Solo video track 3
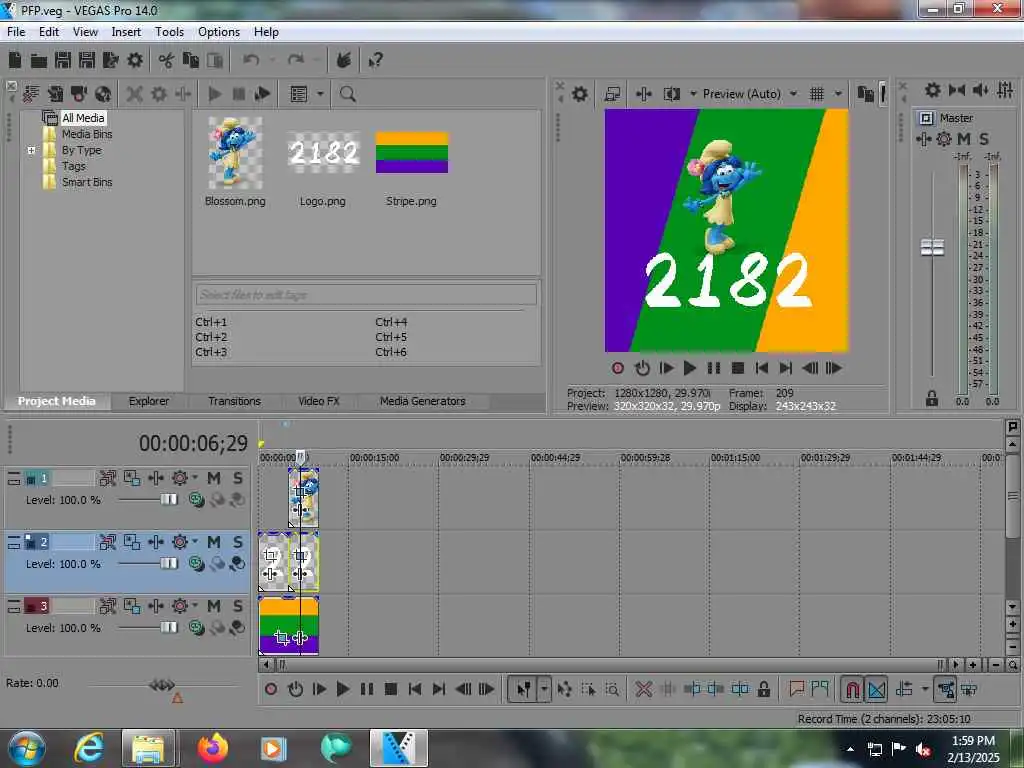The width and height of the screenshot is (1024, 768). [238, 606]
